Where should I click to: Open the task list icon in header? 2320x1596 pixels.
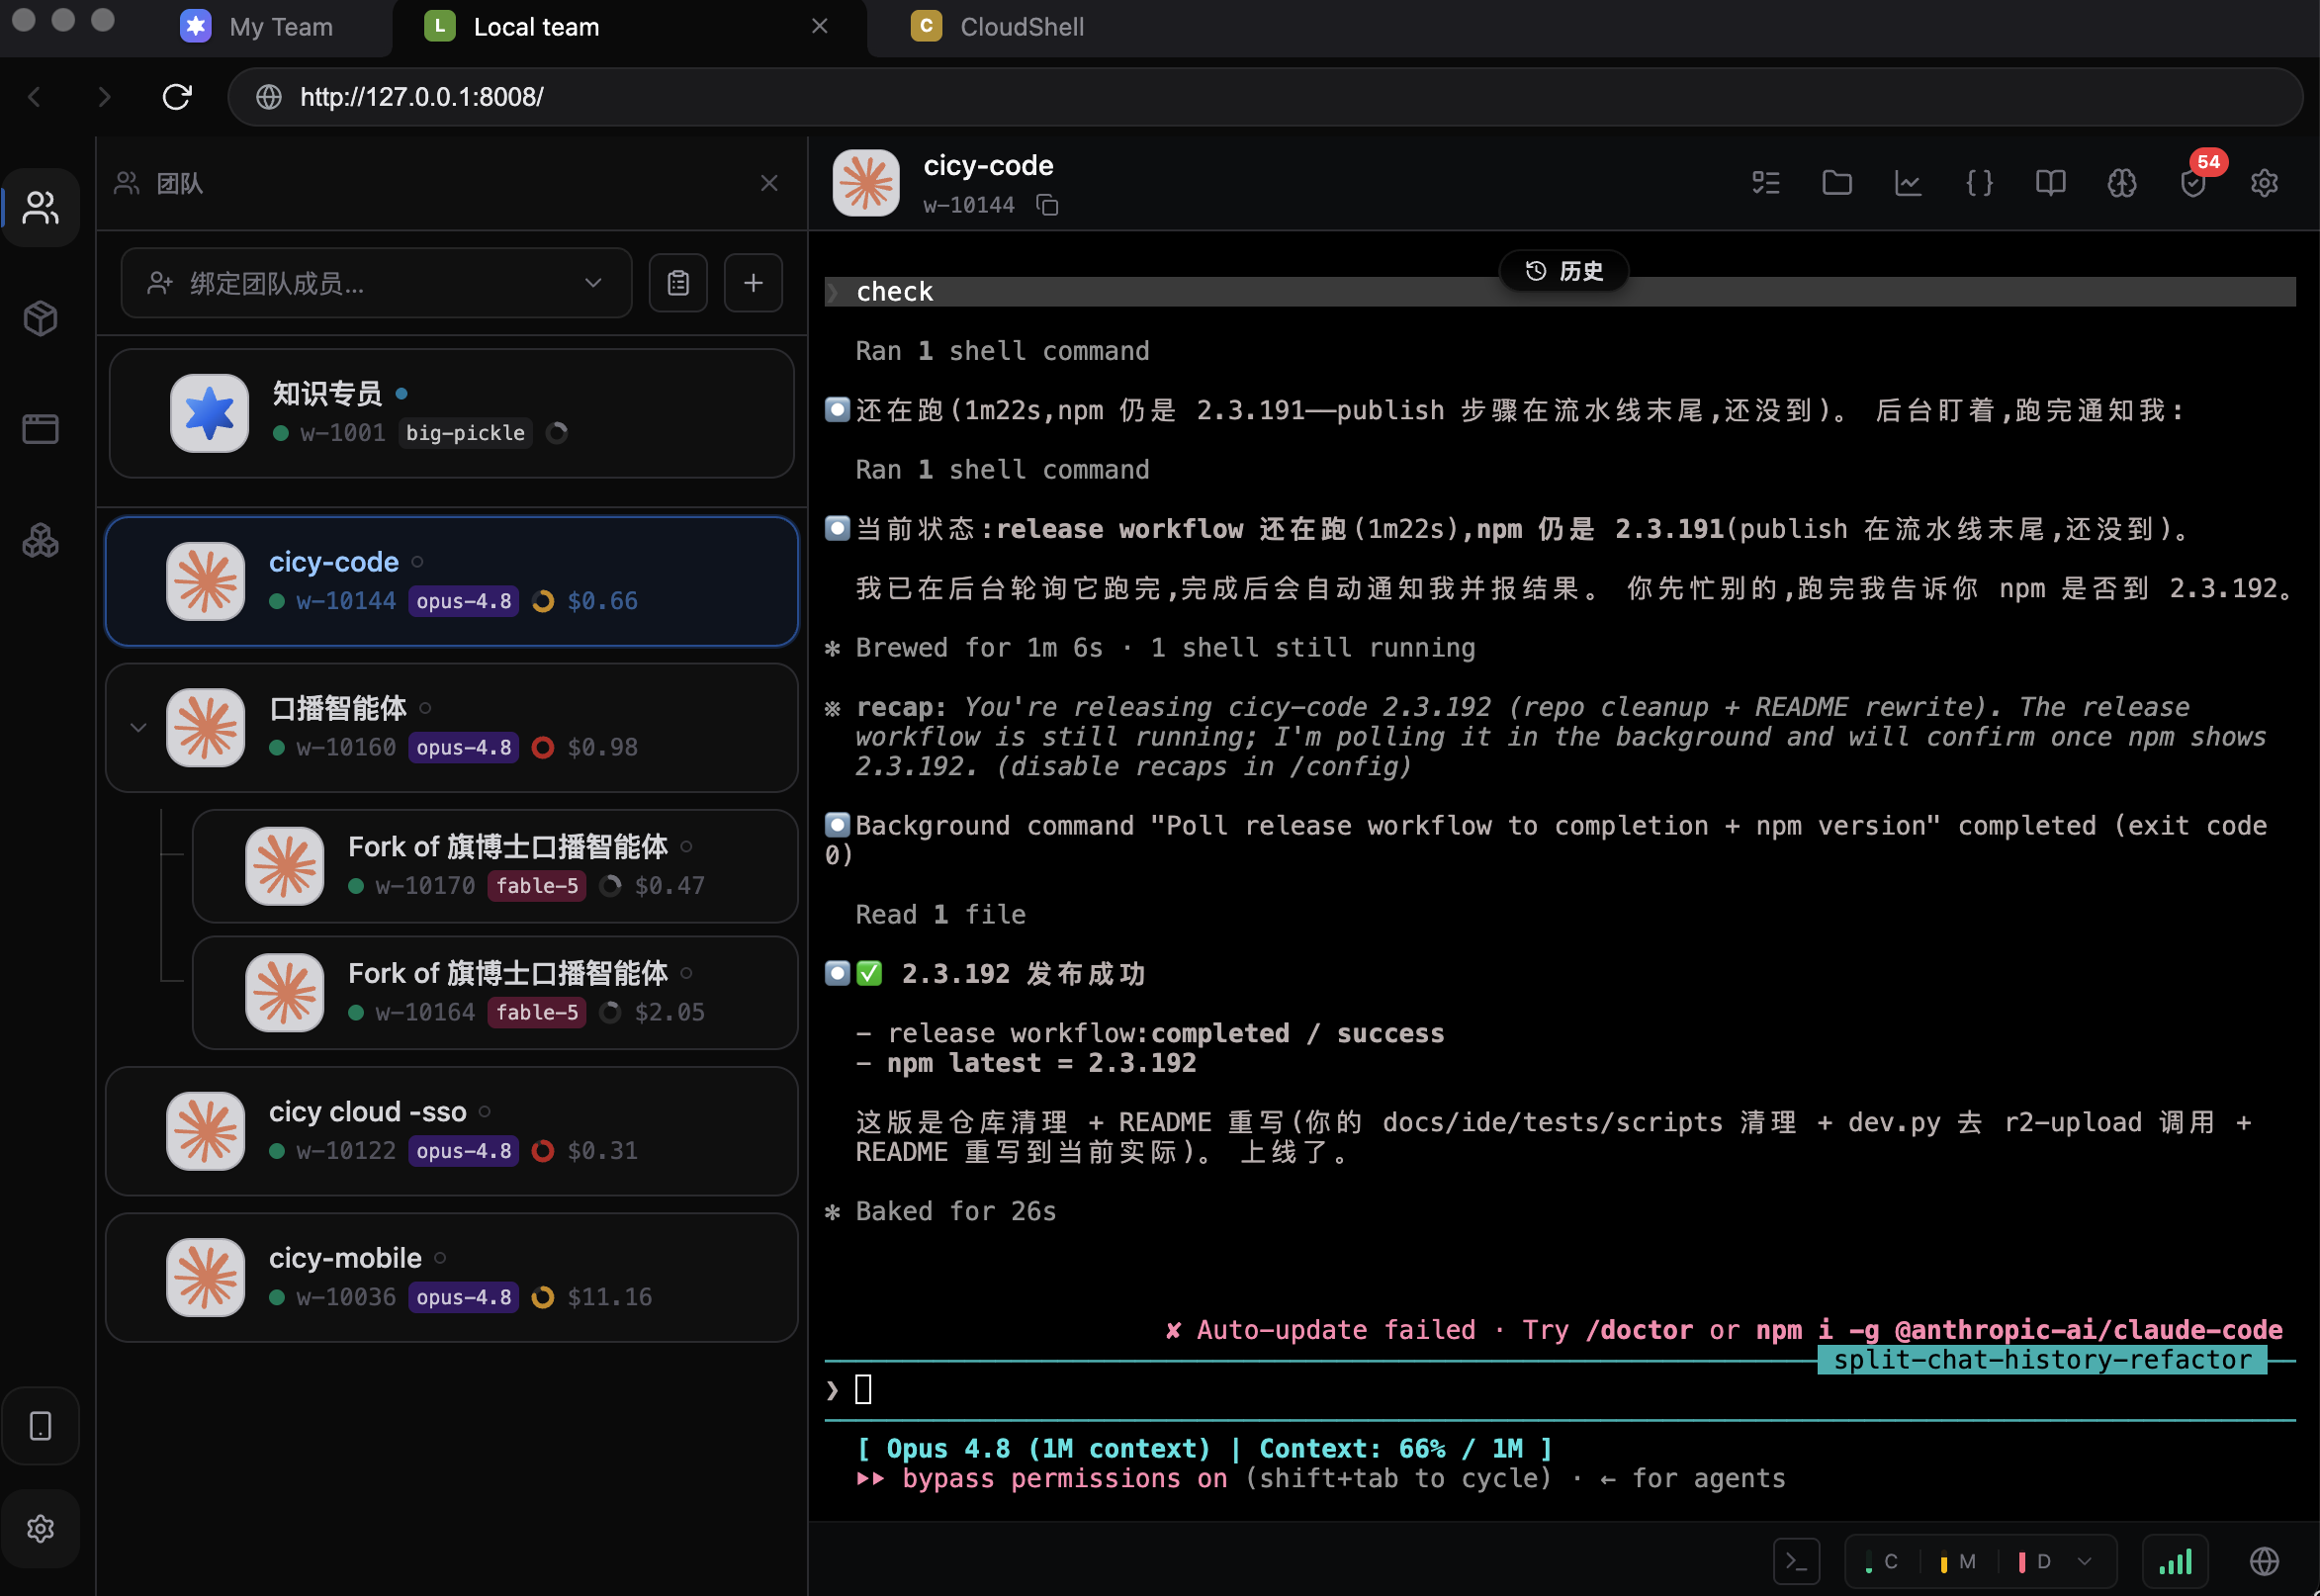(x=1766, y=183)
